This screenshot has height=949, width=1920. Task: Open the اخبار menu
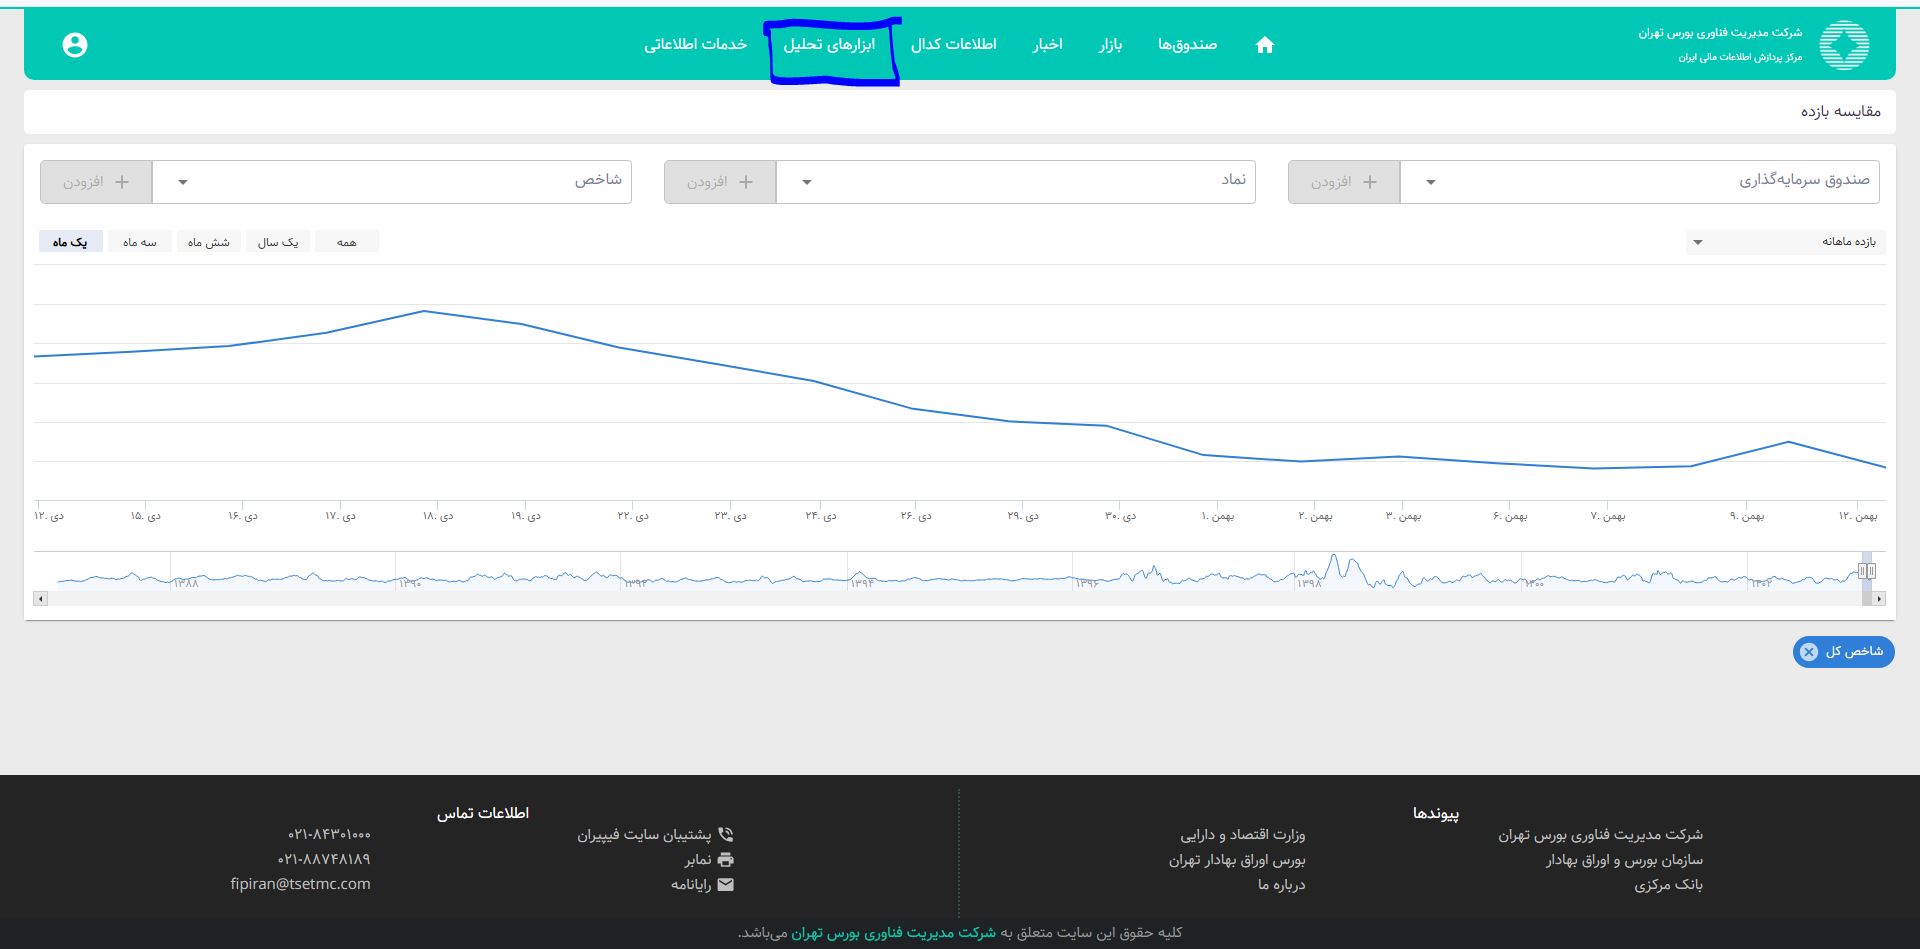coord(1047,44)
